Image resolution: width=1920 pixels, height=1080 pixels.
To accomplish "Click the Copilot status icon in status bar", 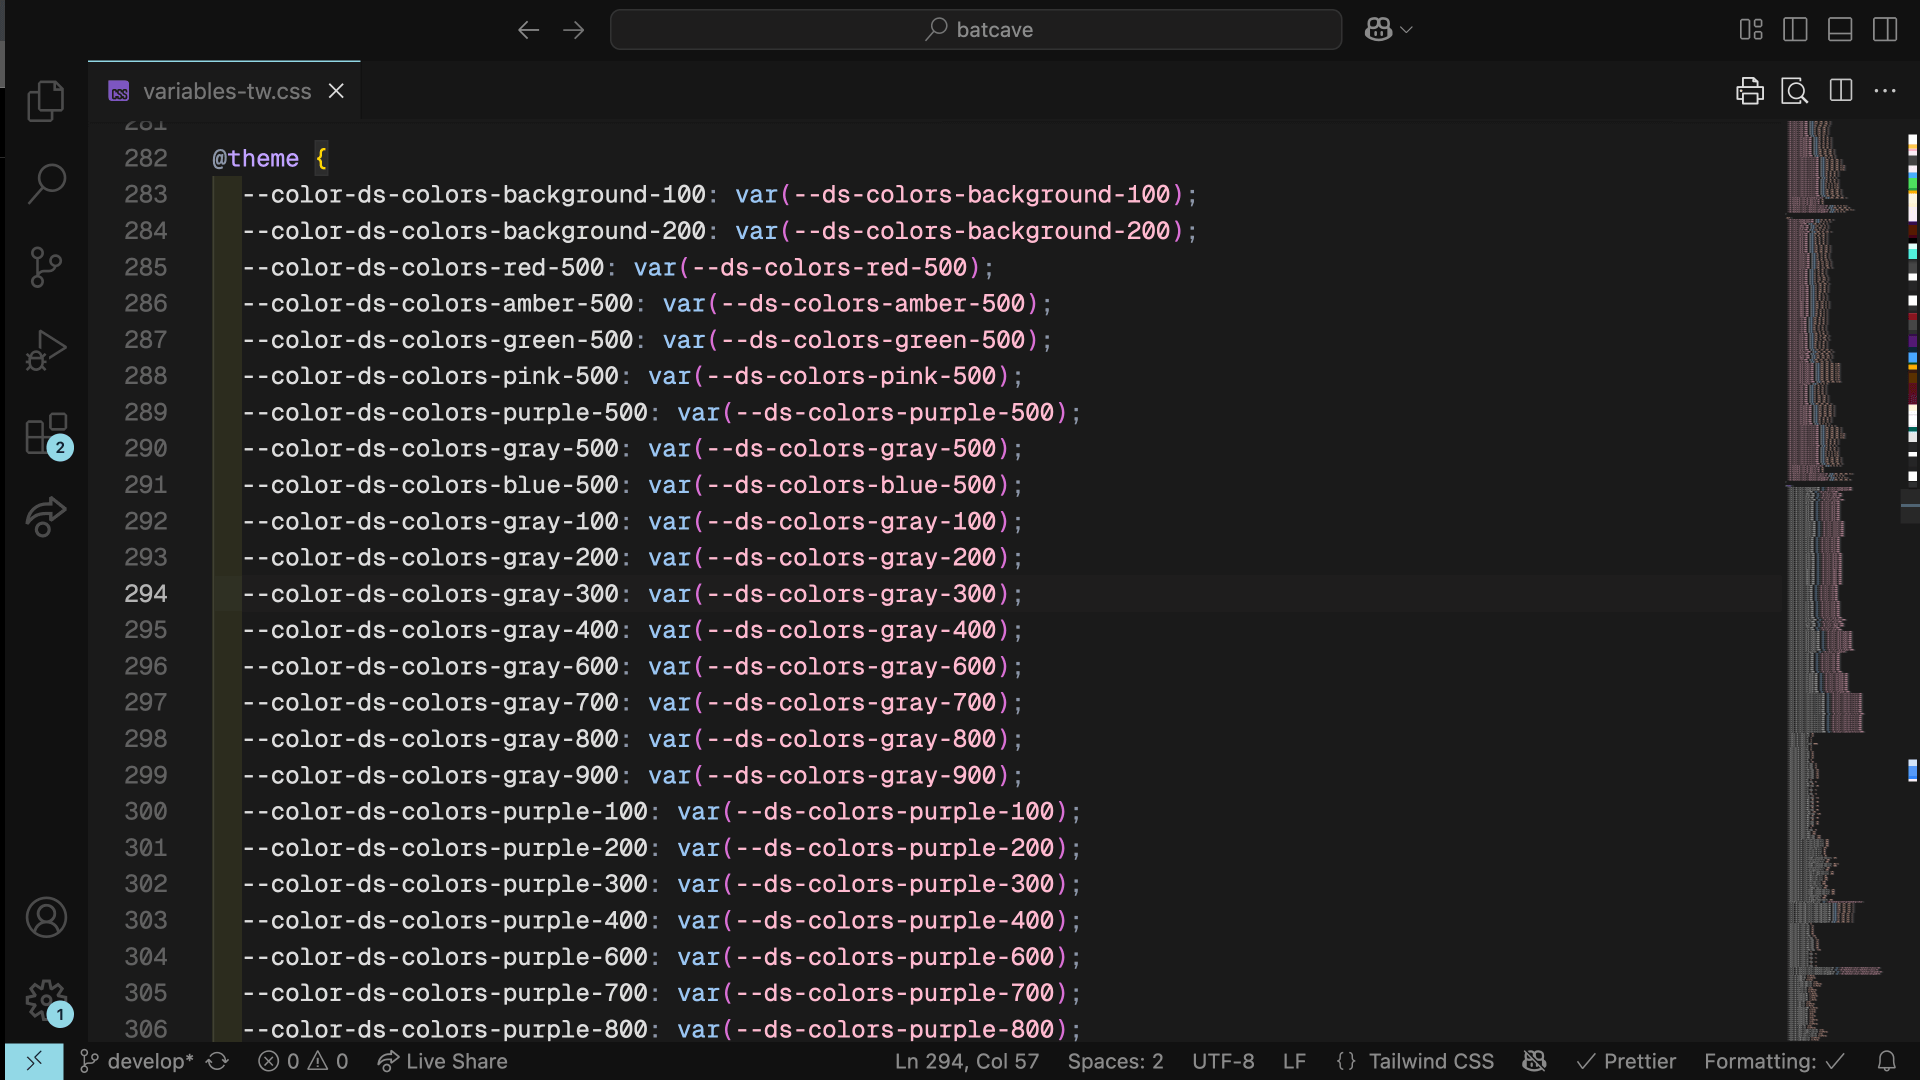I will tap(1534, 1061).
